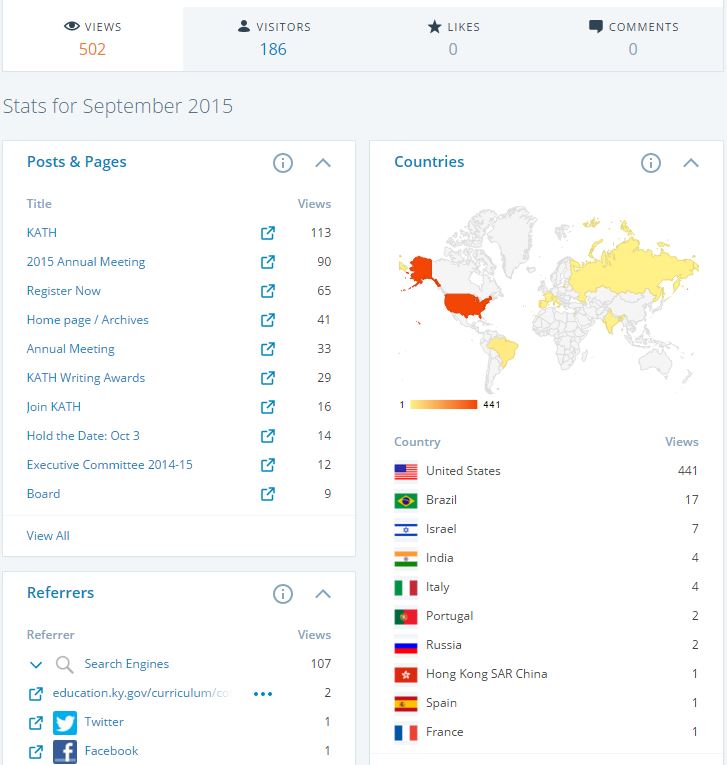Screen dimensions: 727x765
Task: Open external link icon for KATH post
Action: 268,233
